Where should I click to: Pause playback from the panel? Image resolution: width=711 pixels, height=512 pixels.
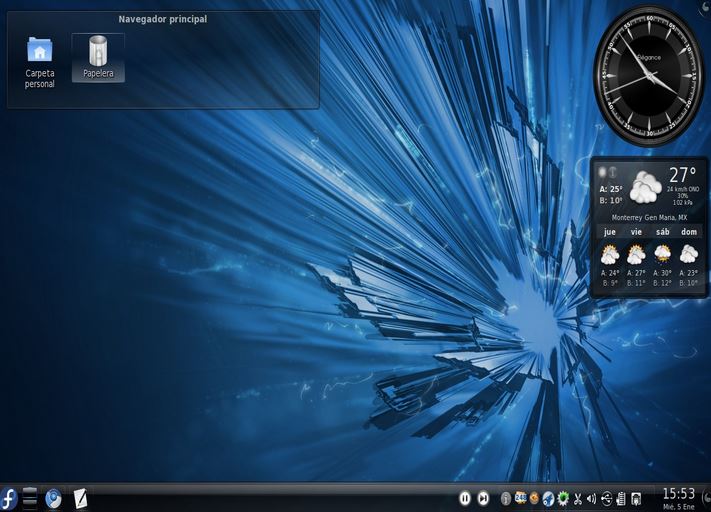[465, 498]
